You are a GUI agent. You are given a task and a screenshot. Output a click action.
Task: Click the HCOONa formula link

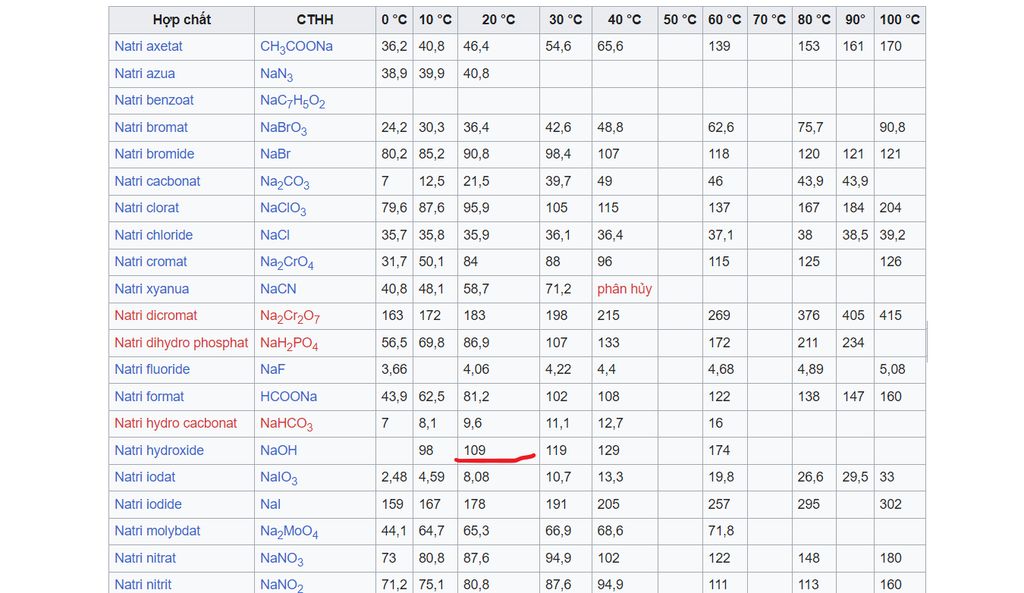point(288,396)
